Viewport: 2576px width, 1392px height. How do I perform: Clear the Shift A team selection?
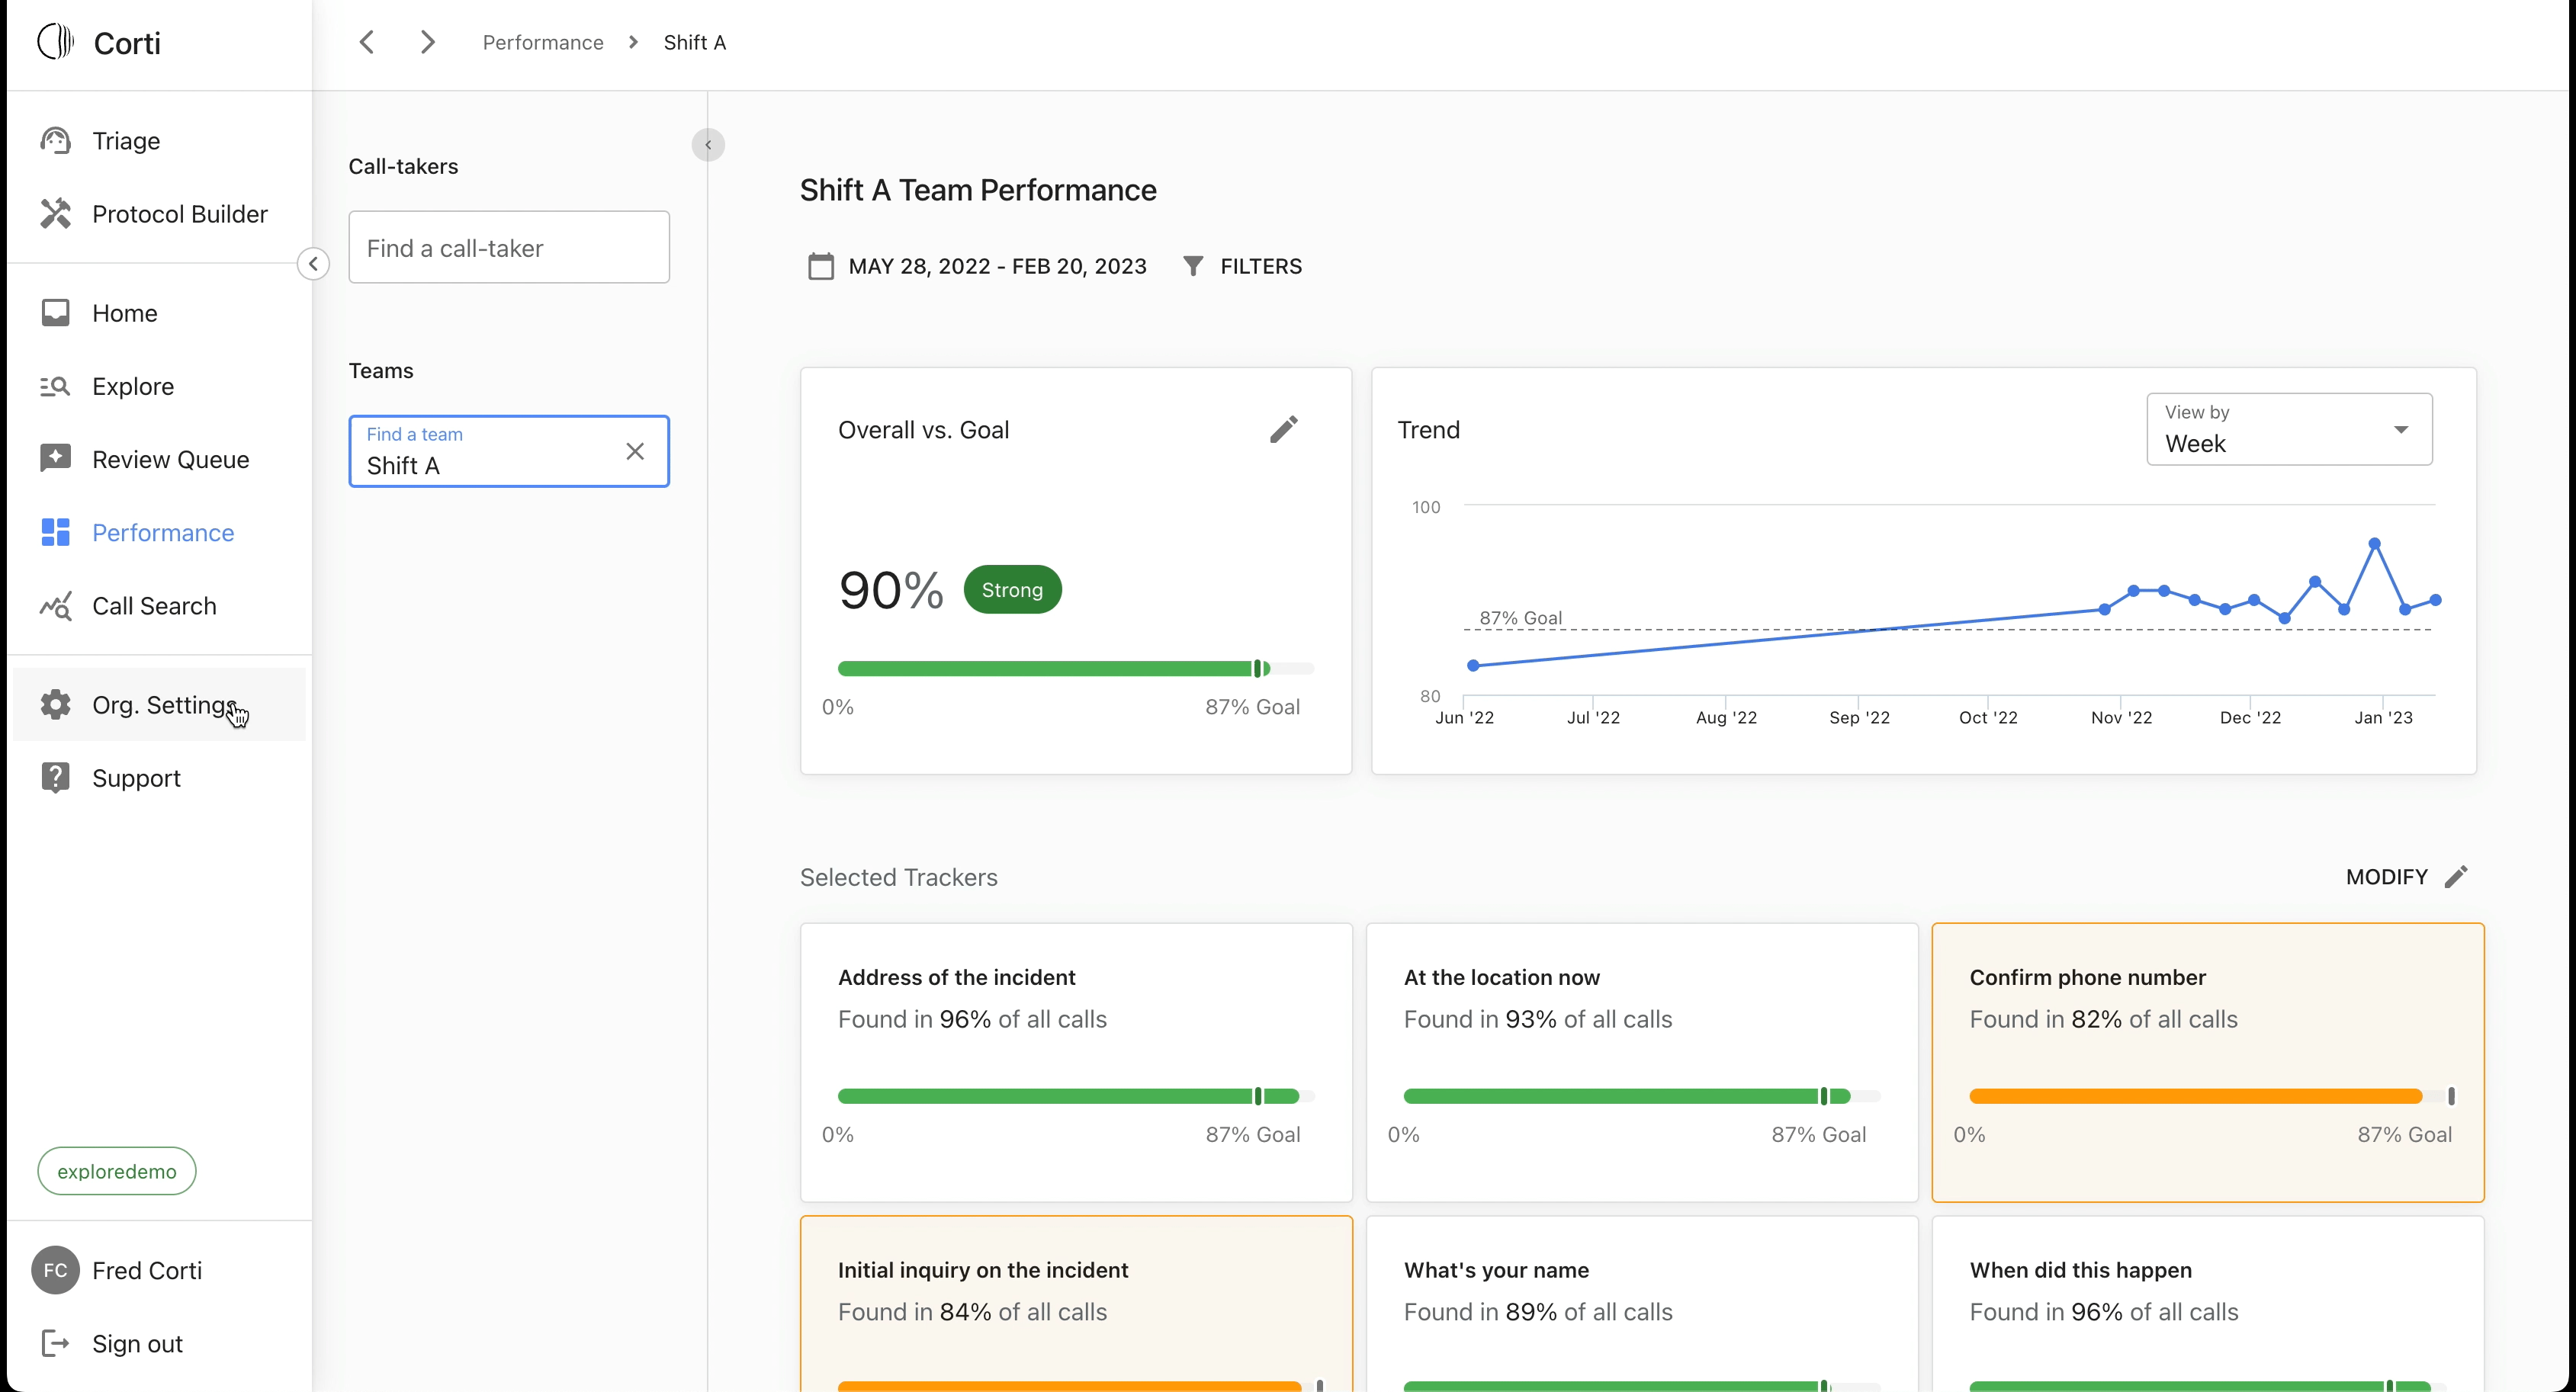tap(635, 452)
